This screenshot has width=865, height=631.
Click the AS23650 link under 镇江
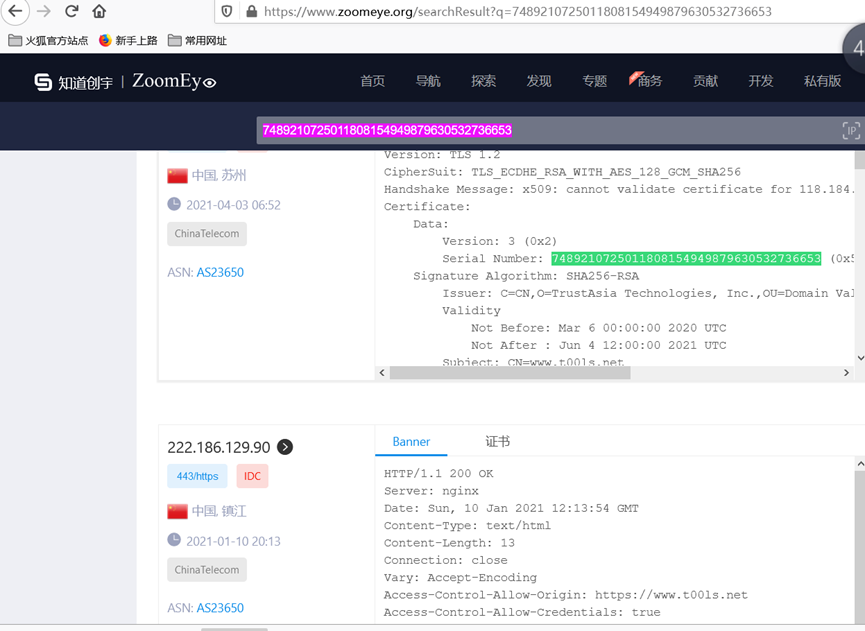tap(220, 608)
